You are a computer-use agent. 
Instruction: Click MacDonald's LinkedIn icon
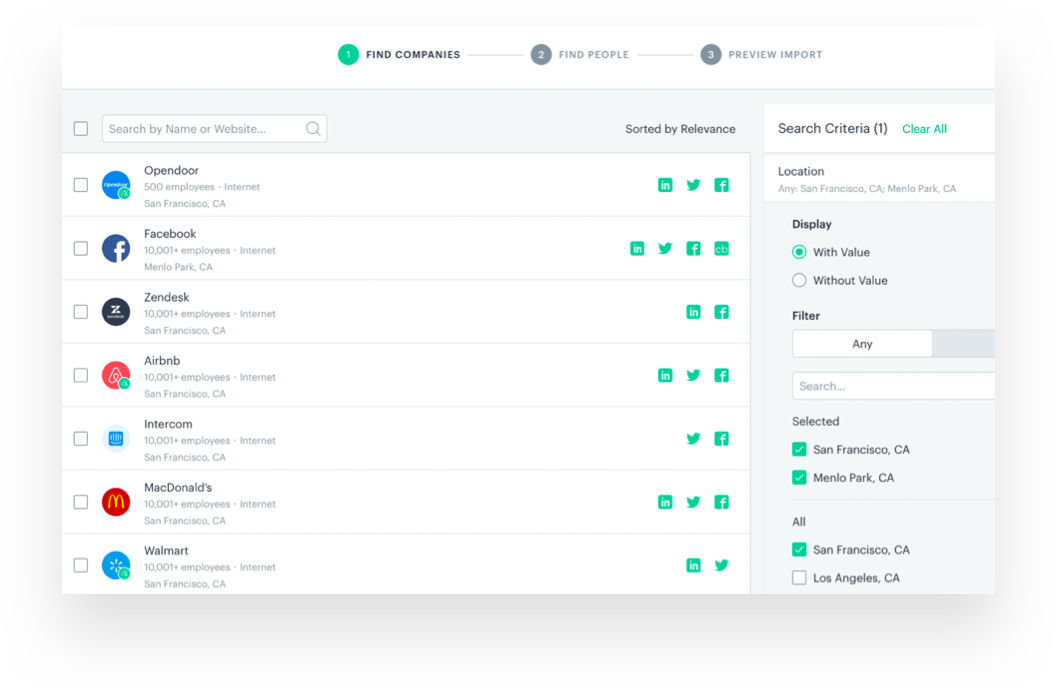665,502
